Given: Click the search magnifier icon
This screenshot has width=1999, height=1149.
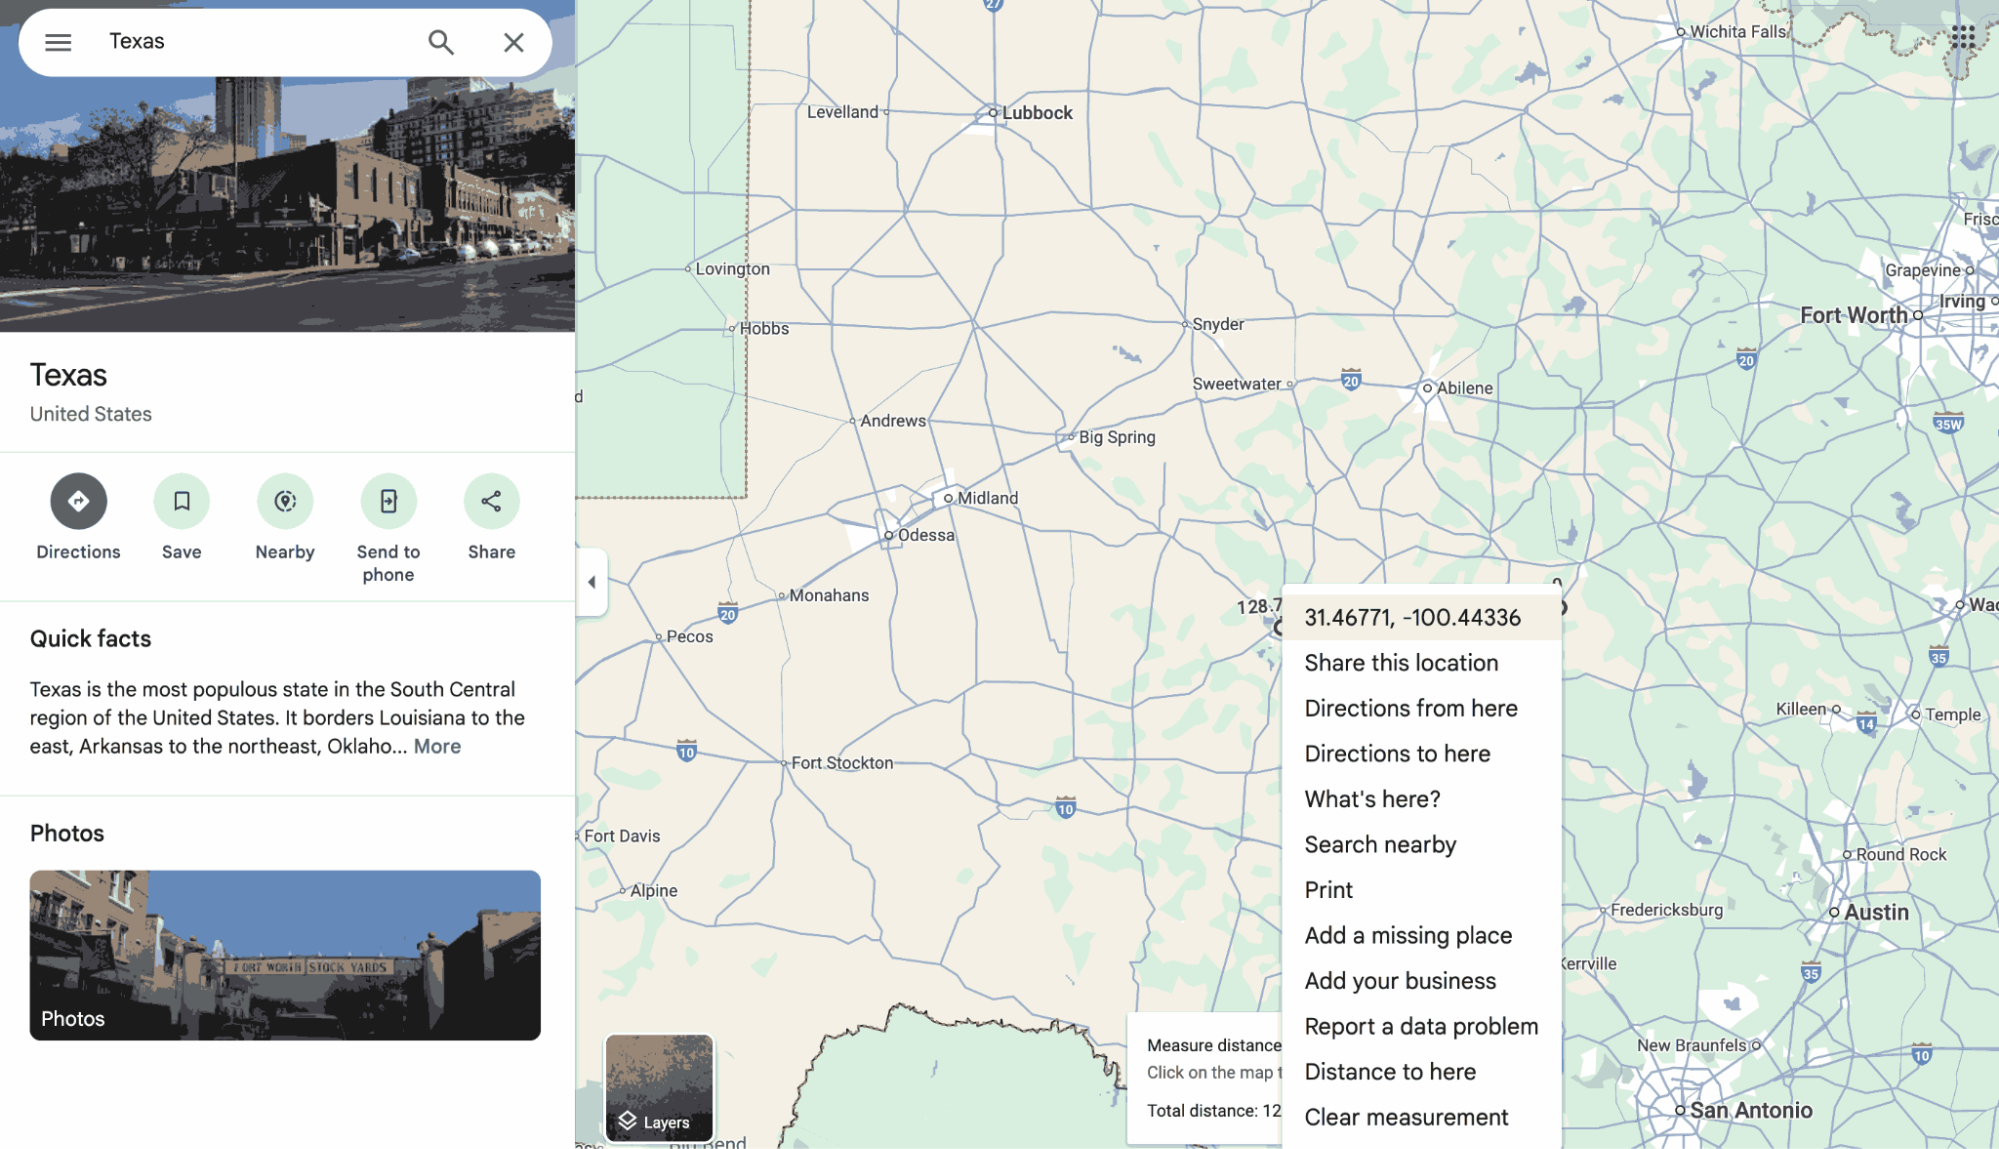Looking at the screenshot, I should click(441, 42).
